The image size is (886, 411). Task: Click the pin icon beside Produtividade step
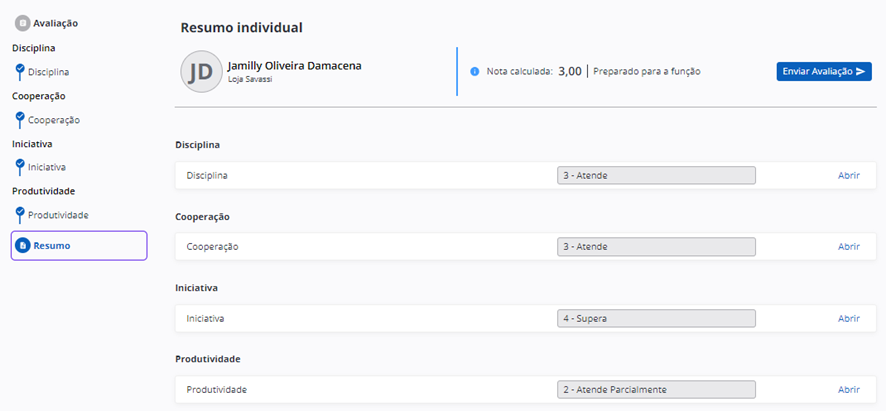click(x=19, y=214)
